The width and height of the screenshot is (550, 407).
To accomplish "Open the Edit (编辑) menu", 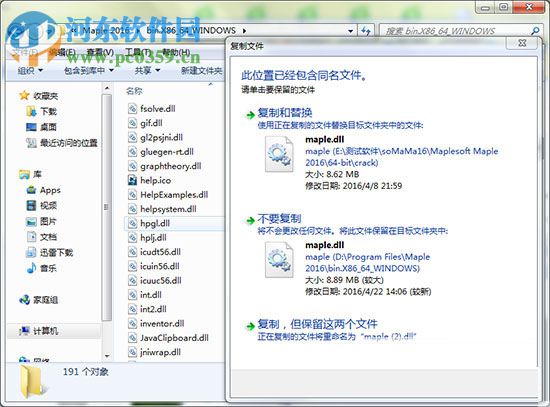I will [x=62, y=53].
